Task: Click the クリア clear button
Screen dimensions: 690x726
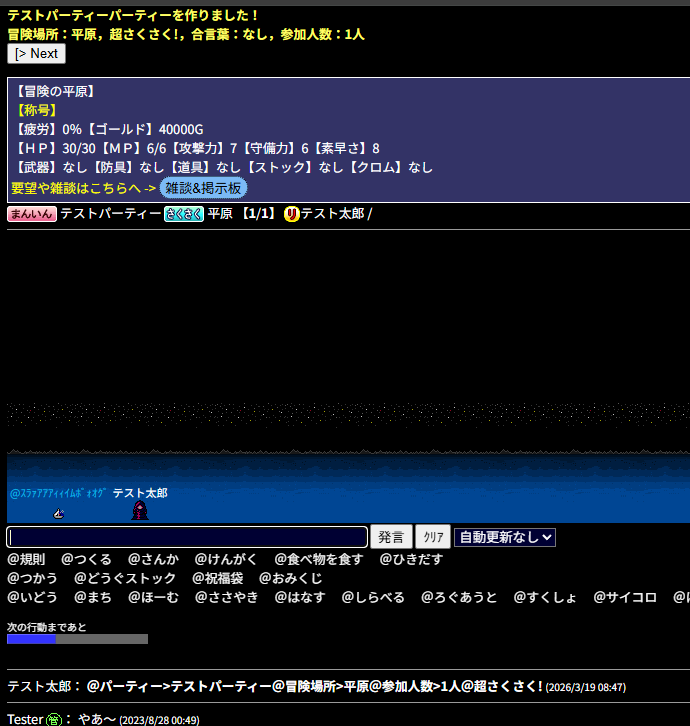Action: click(433, 537)
